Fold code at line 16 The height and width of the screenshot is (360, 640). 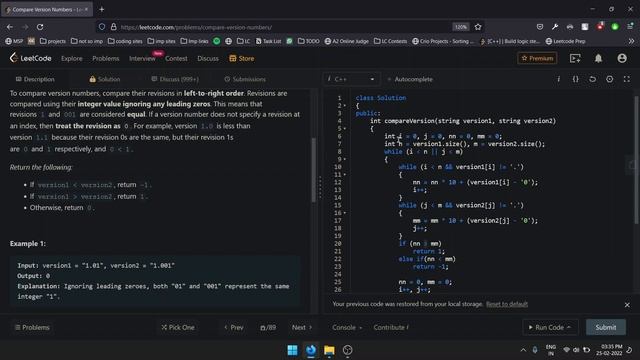pyautogui.click(x=344, y=213)
